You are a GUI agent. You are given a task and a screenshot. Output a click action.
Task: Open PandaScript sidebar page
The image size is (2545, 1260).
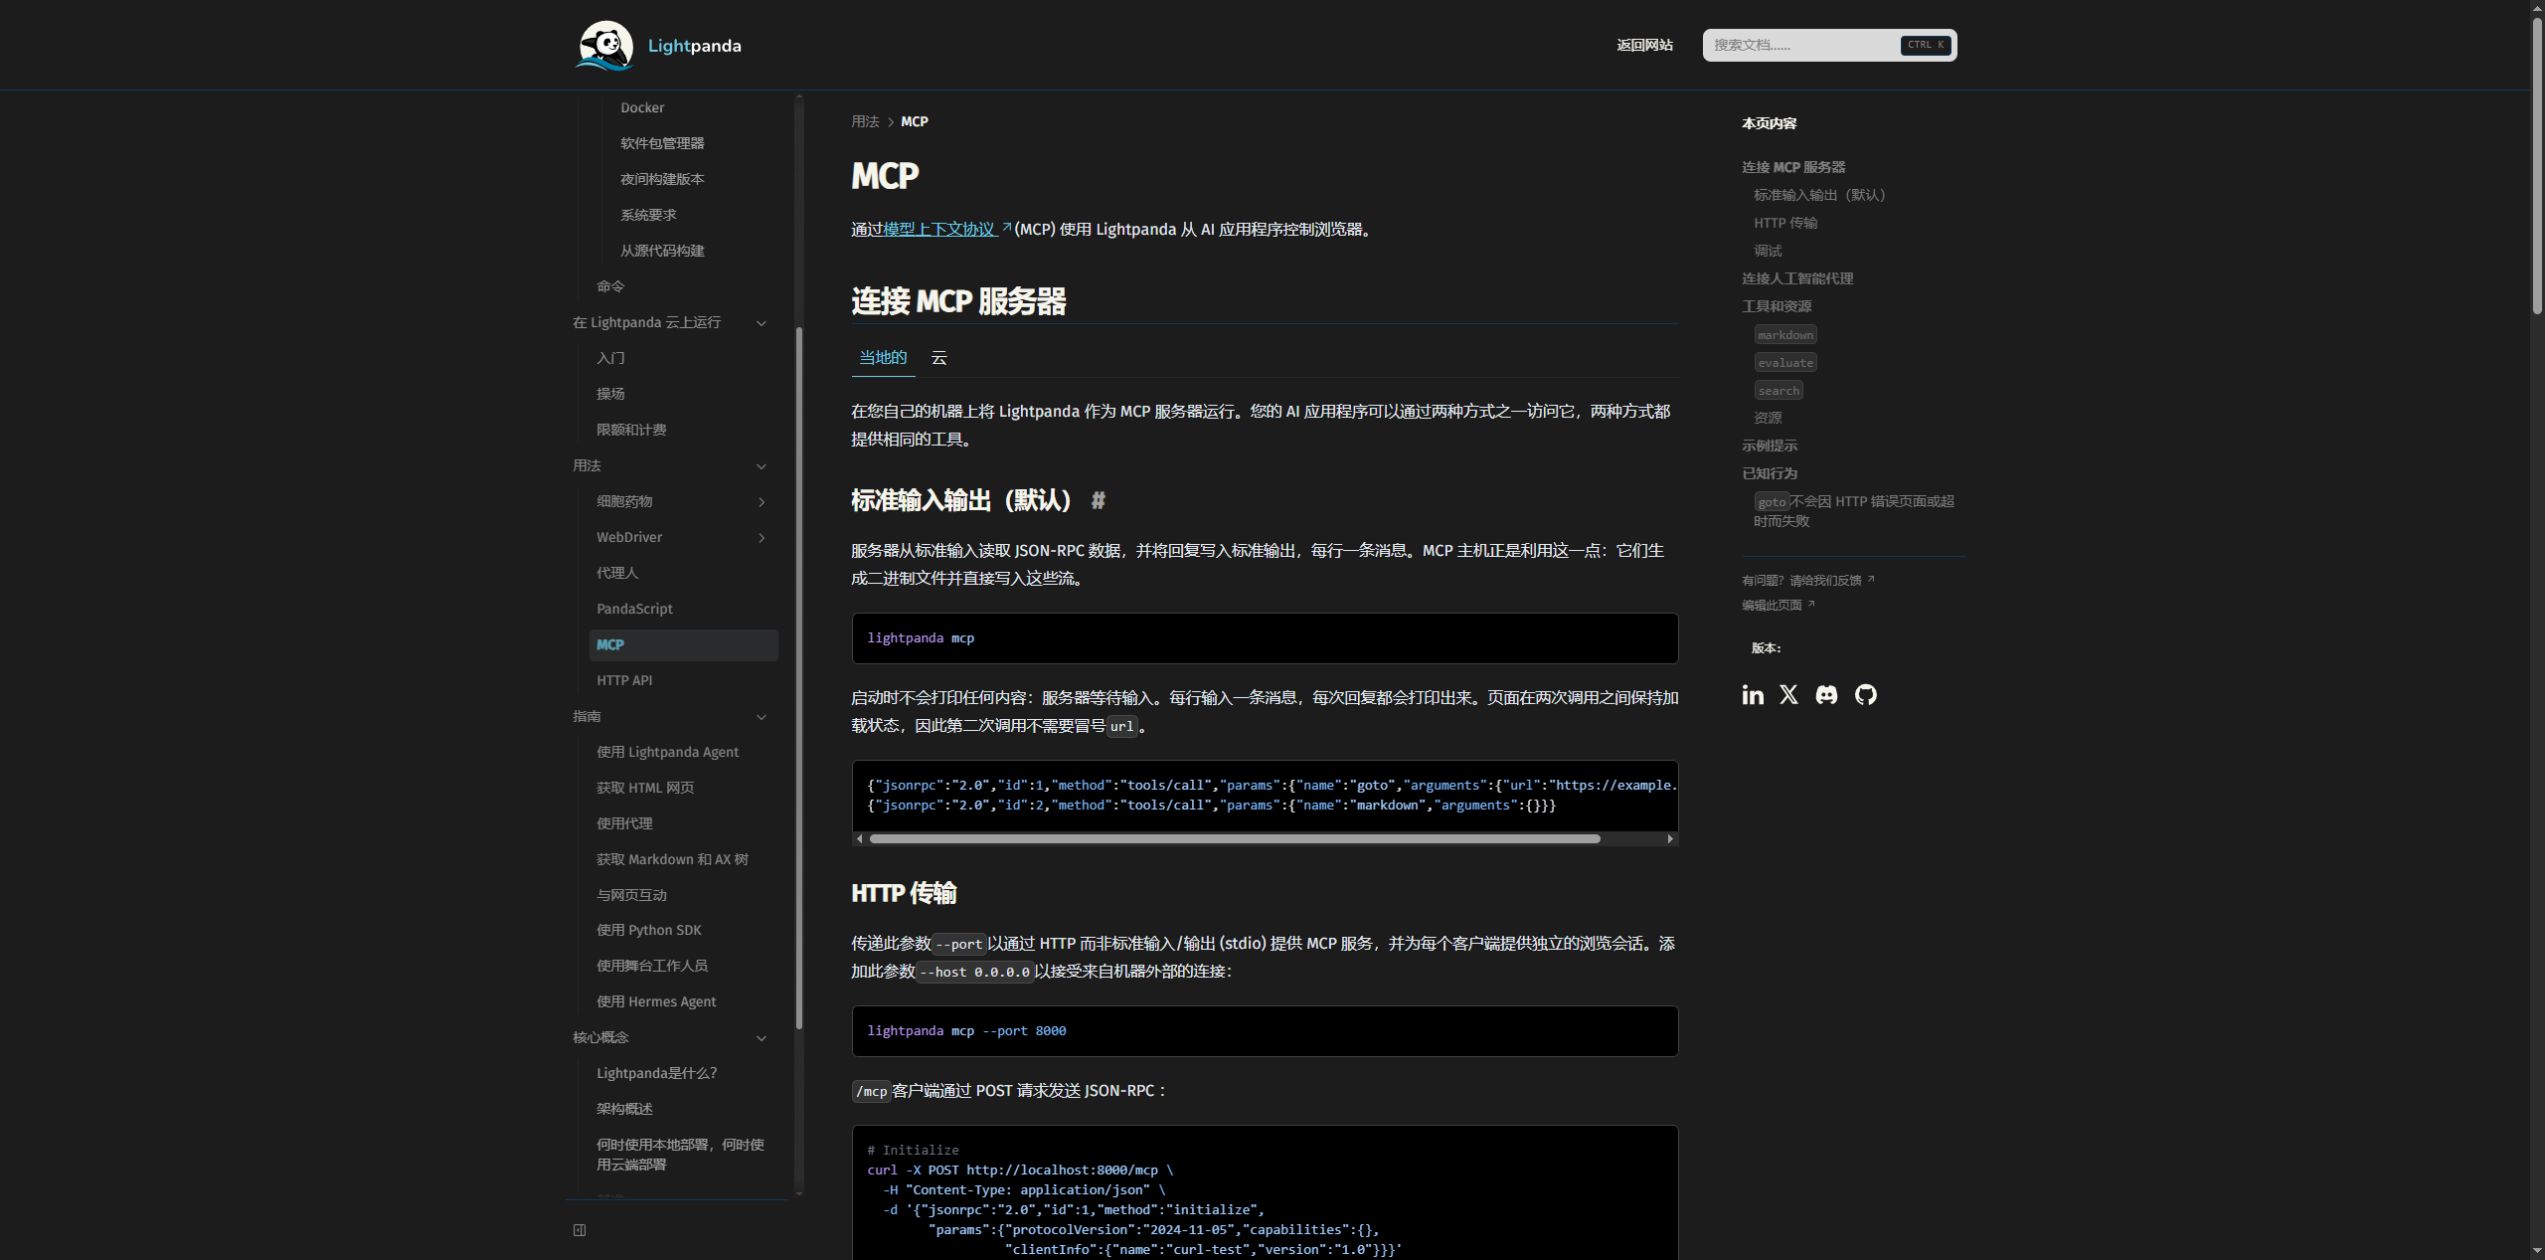[634, 609]
